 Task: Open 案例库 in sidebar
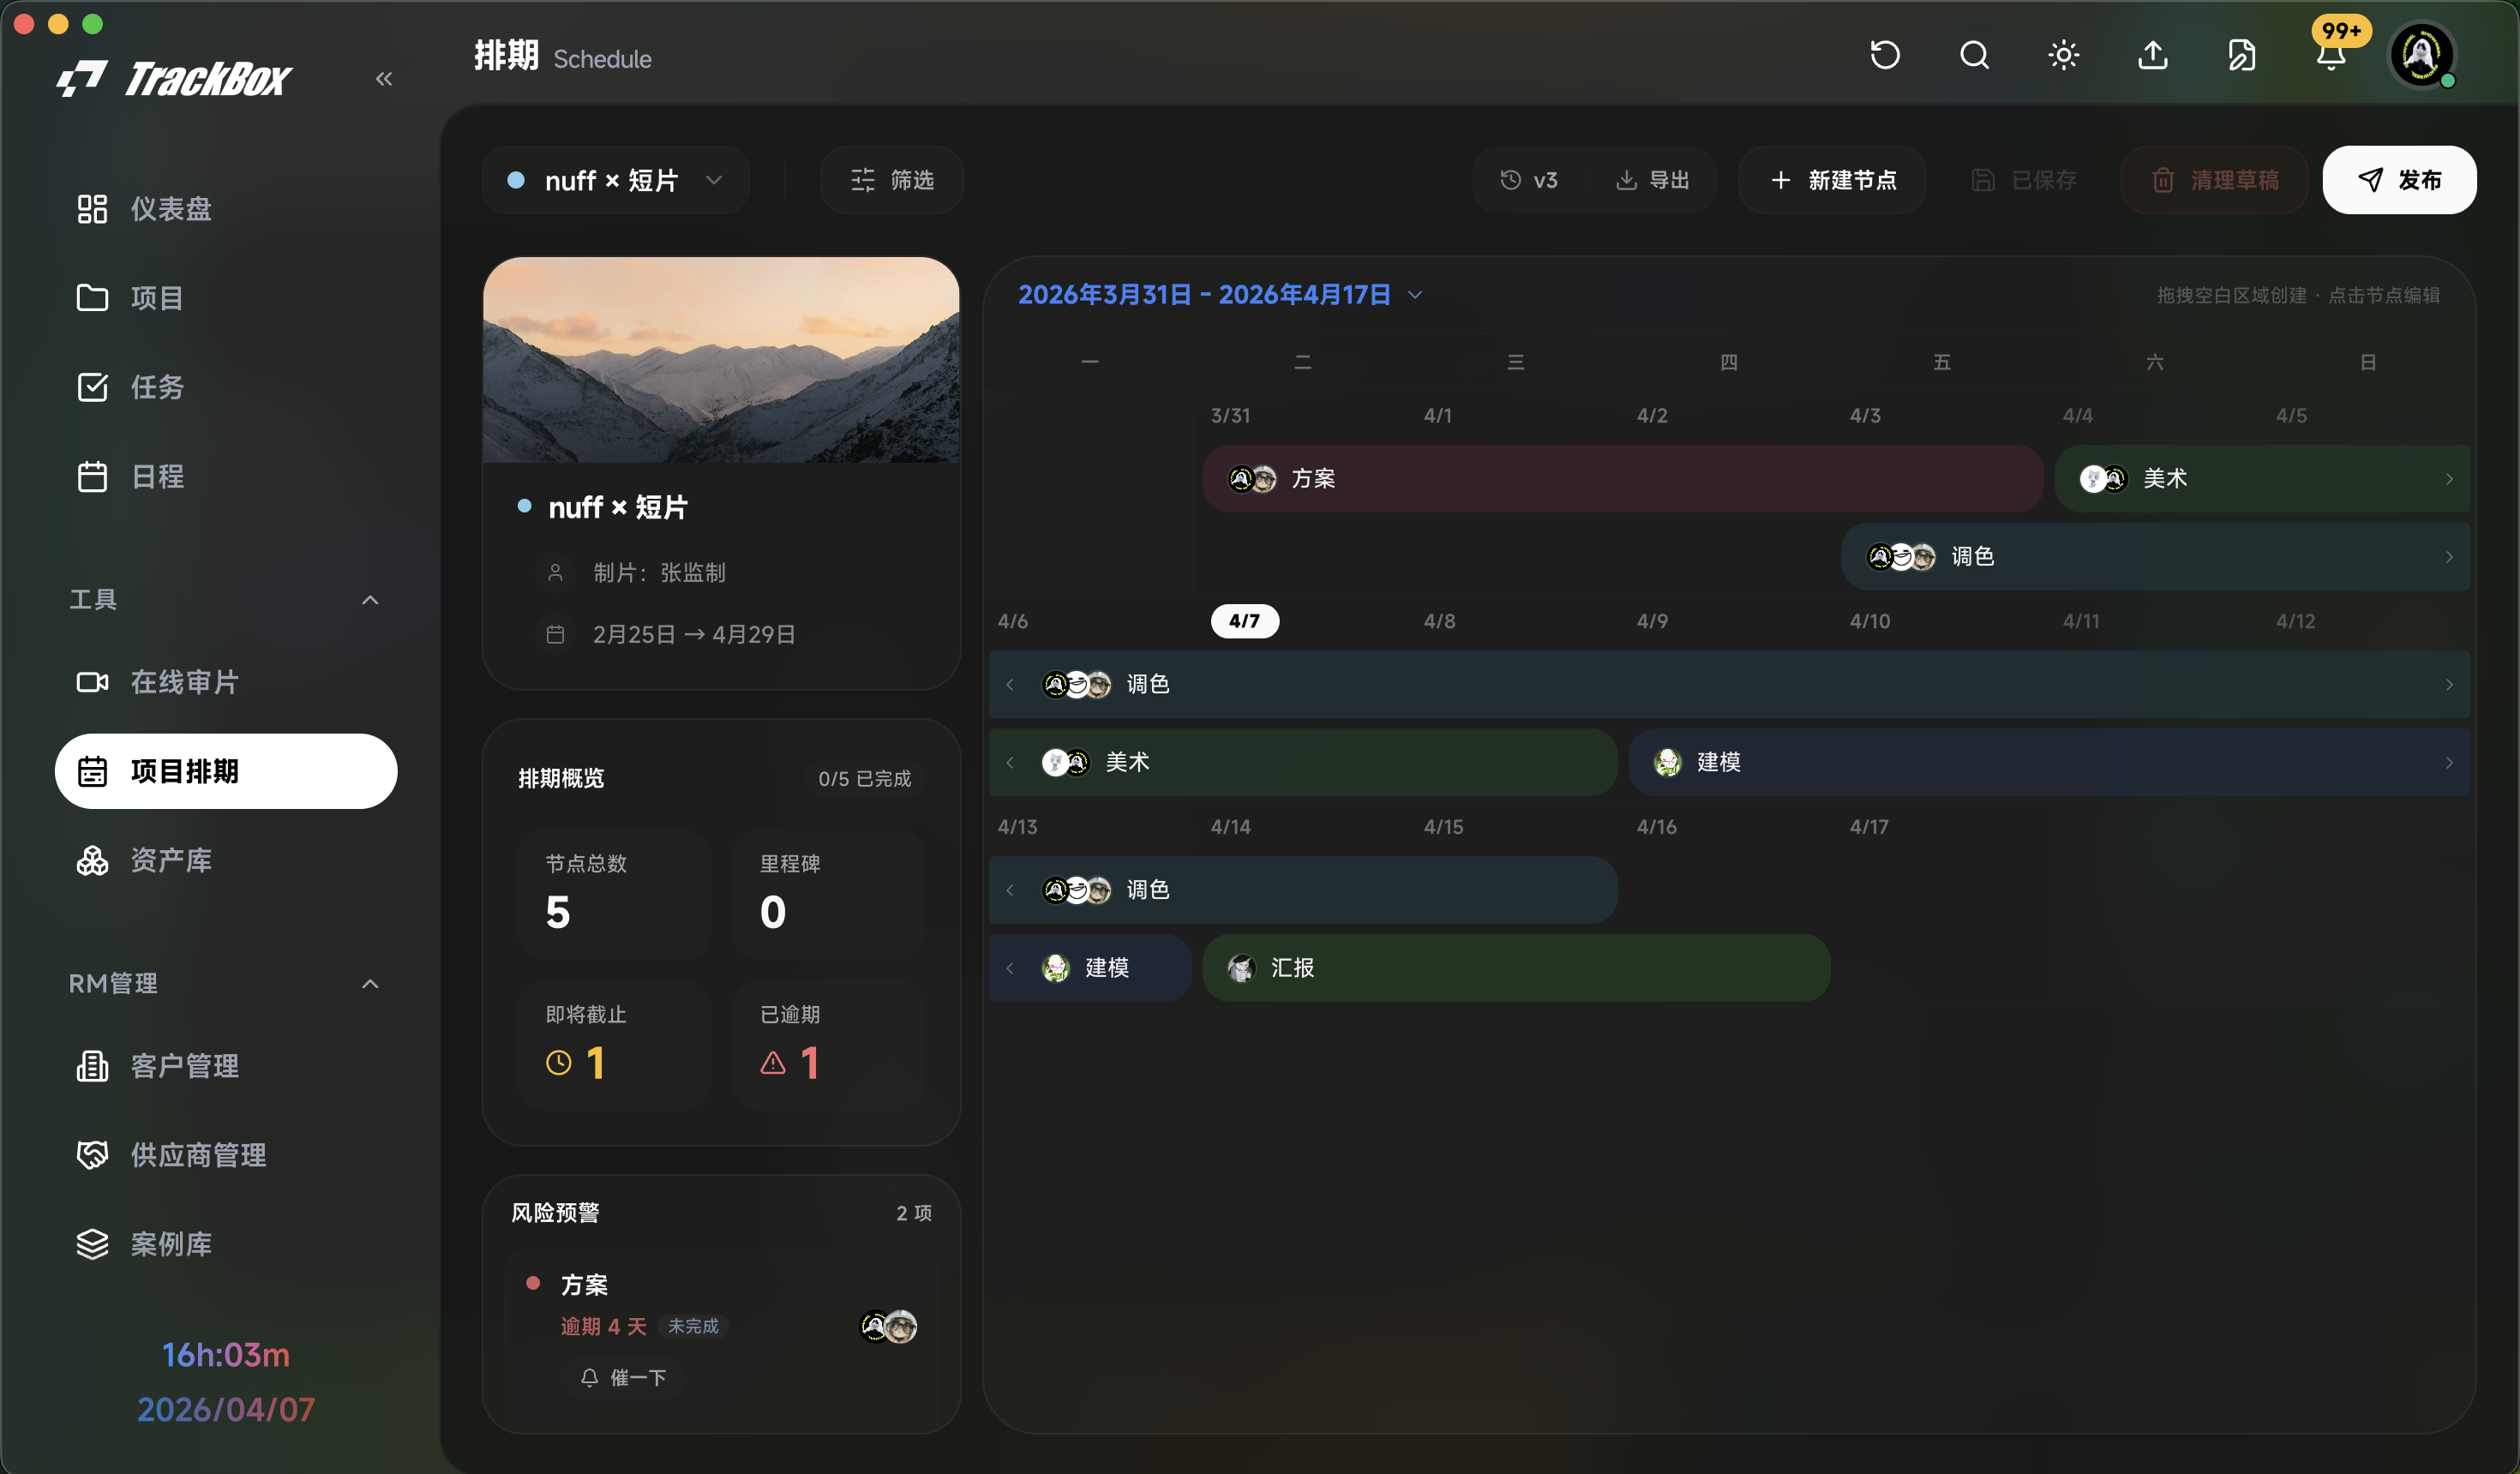(226, 1244)
